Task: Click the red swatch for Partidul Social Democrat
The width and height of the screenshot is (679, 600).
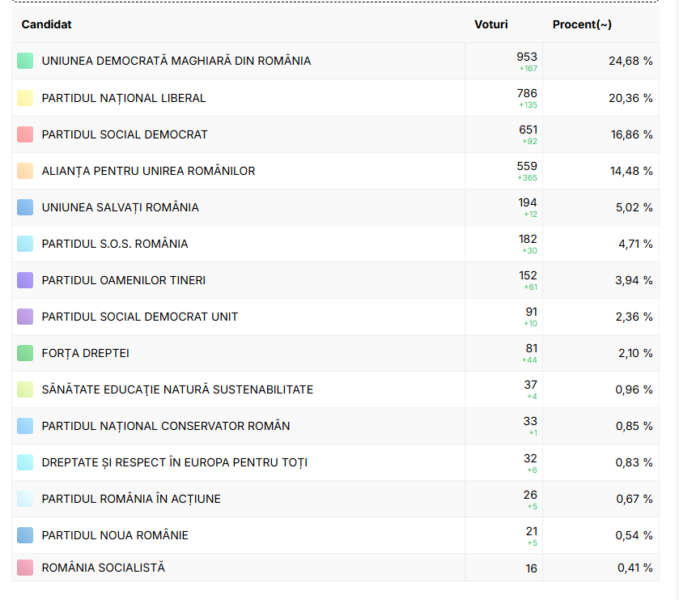Action: coord(25,135)
